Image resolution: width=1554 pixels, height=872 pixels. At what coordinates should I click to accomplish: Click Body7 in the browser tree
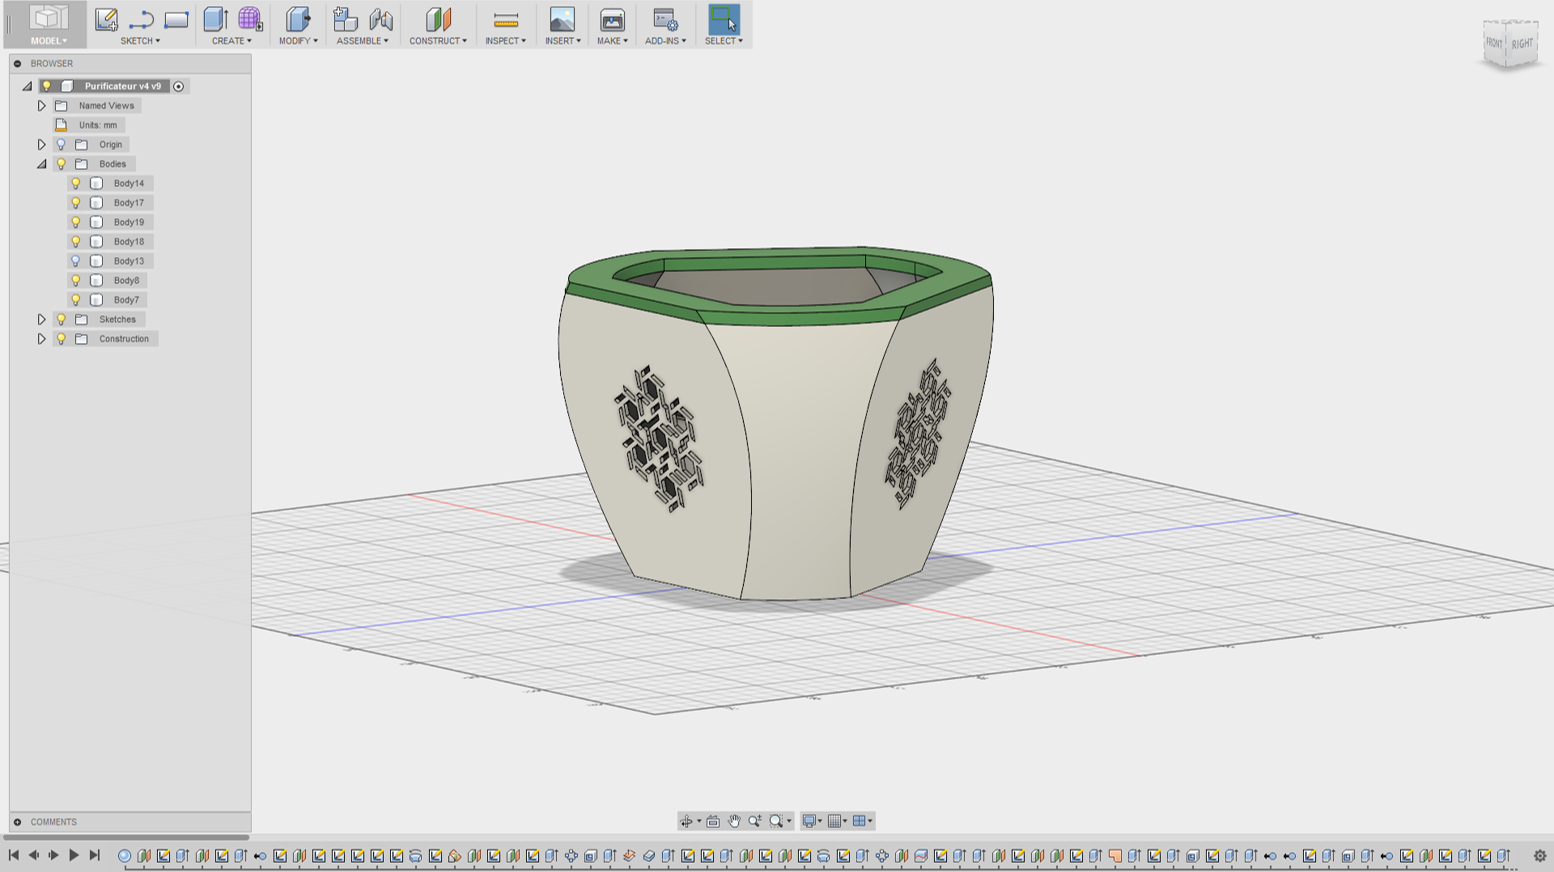tap(128, 299)
